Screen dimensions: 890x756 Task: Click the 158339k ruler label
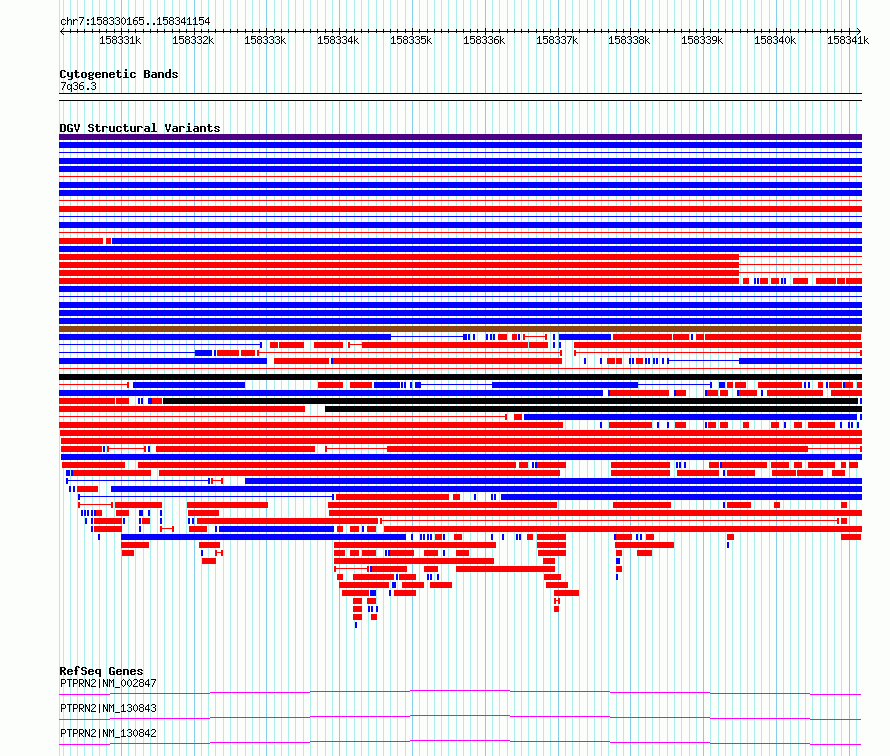[x=702, y=40]
